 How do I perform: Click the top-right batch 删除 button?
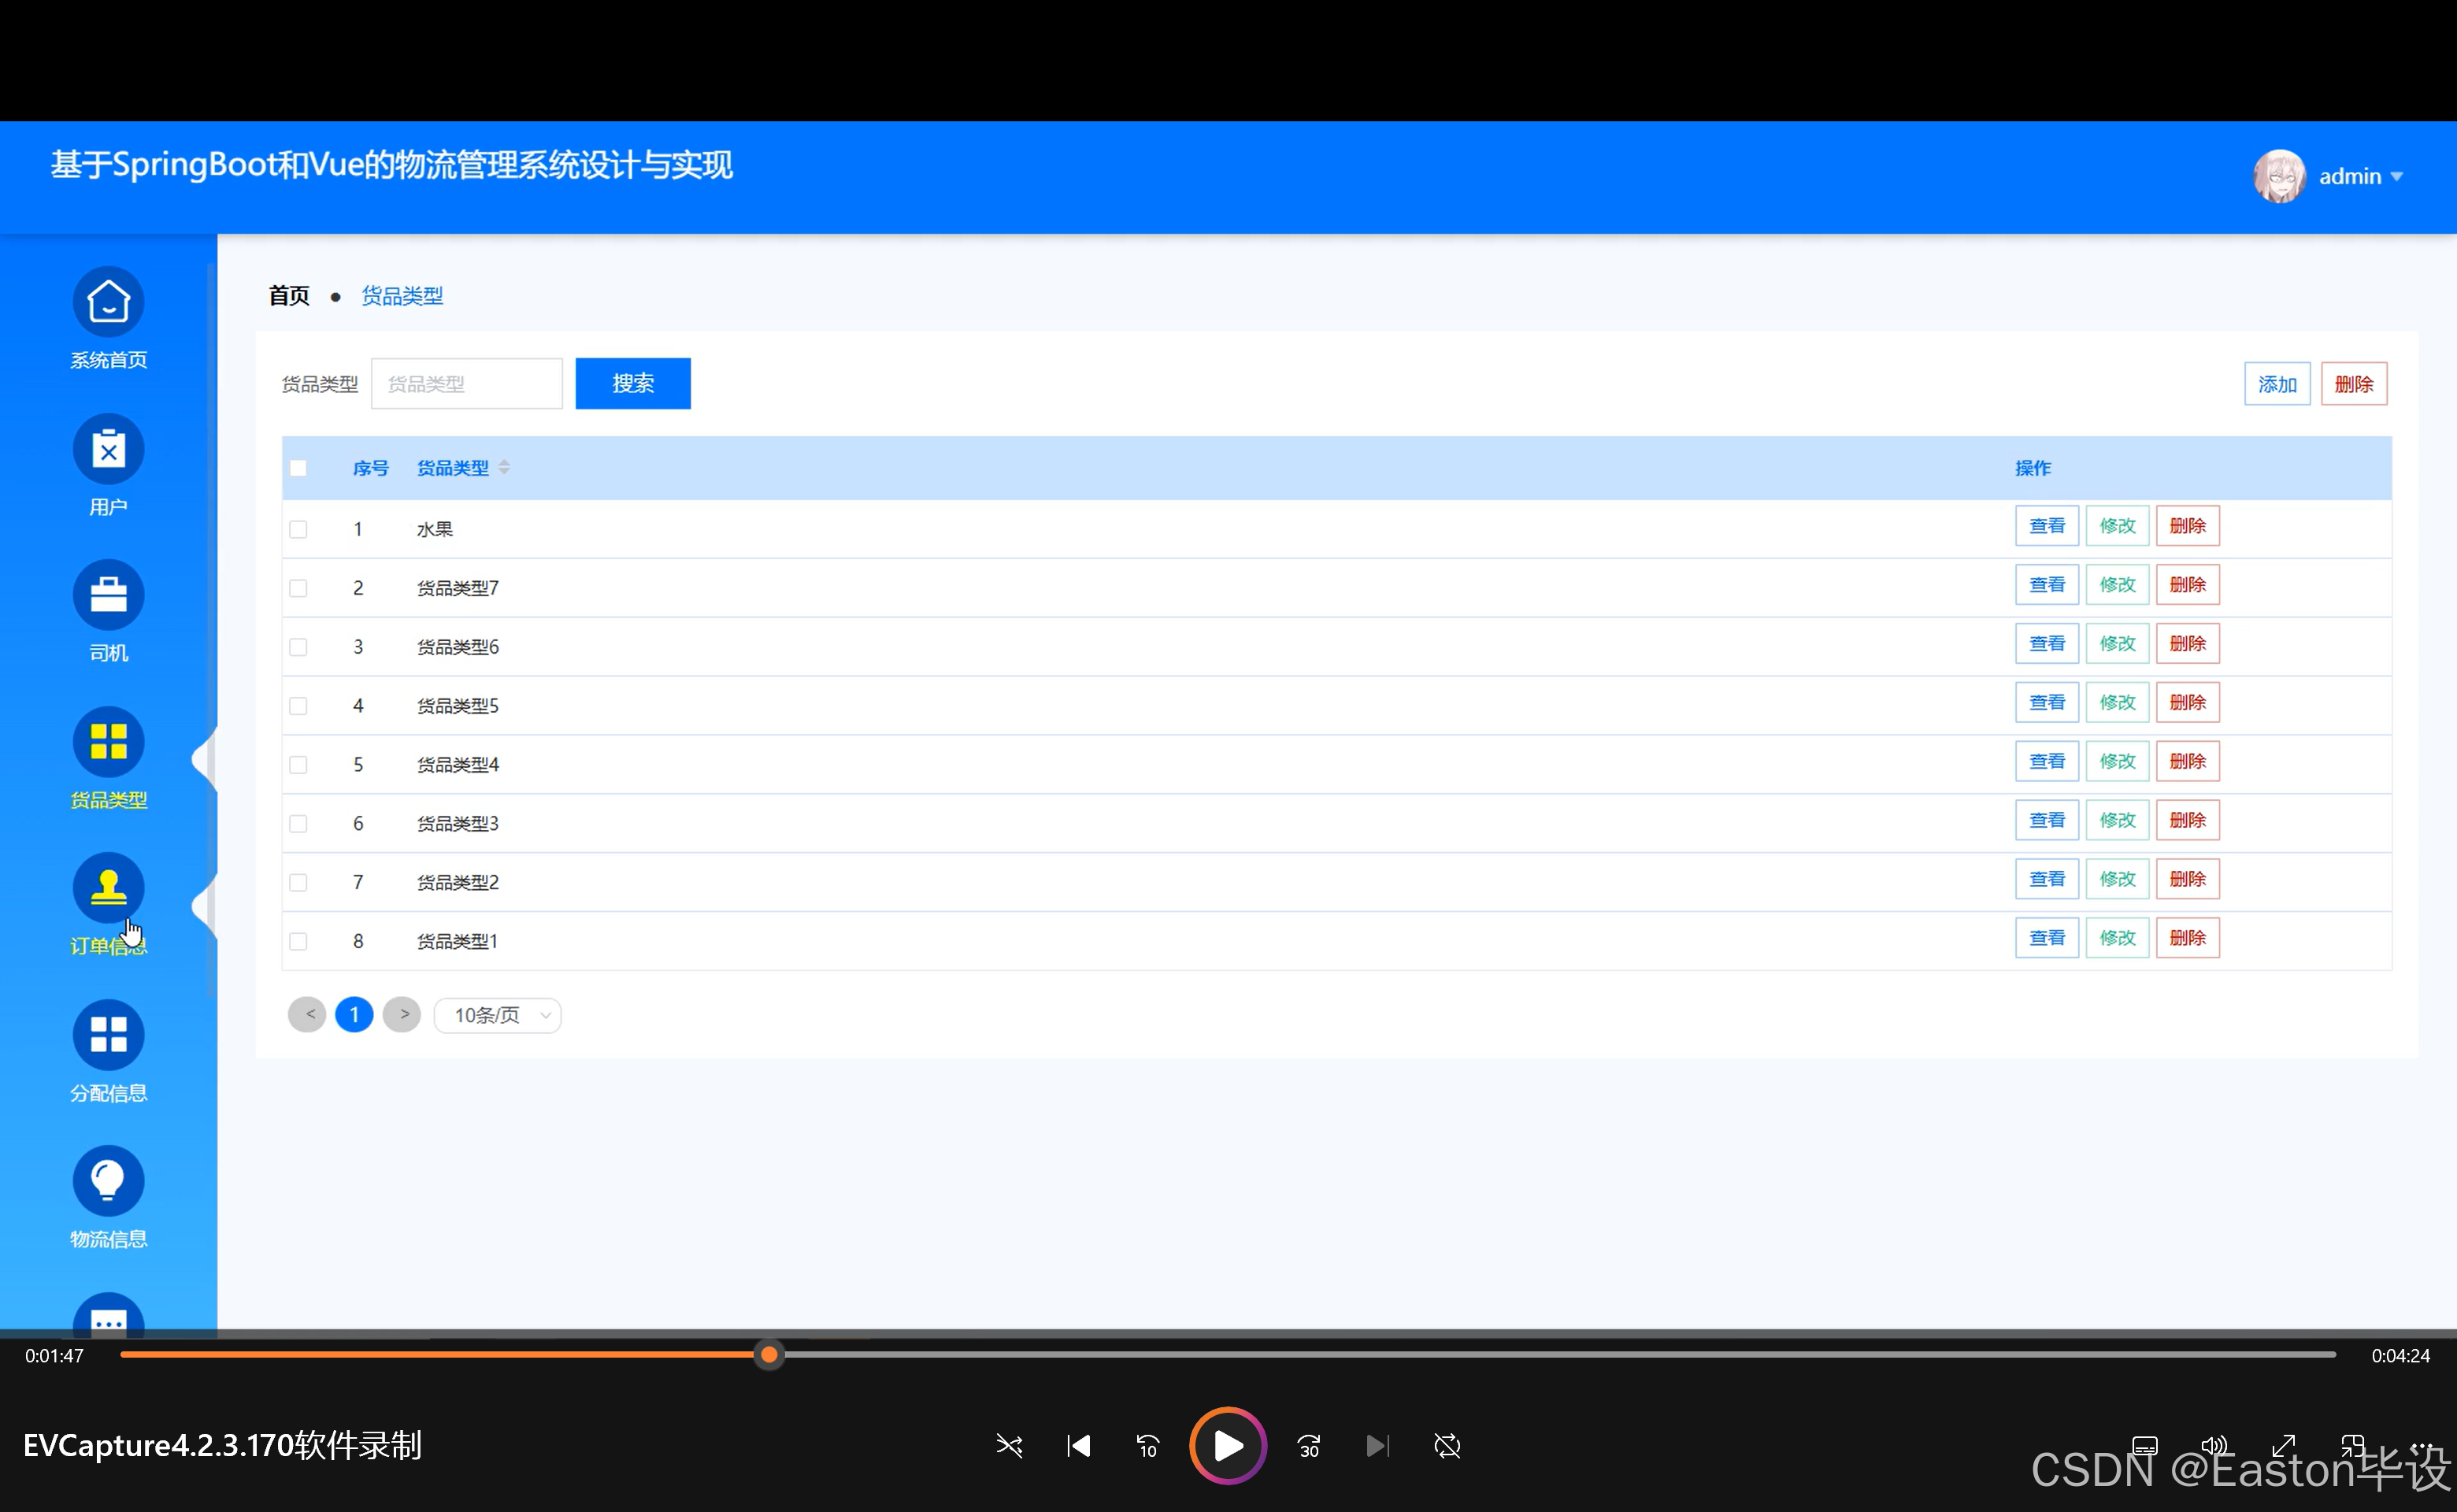(x=2354, y=384)
